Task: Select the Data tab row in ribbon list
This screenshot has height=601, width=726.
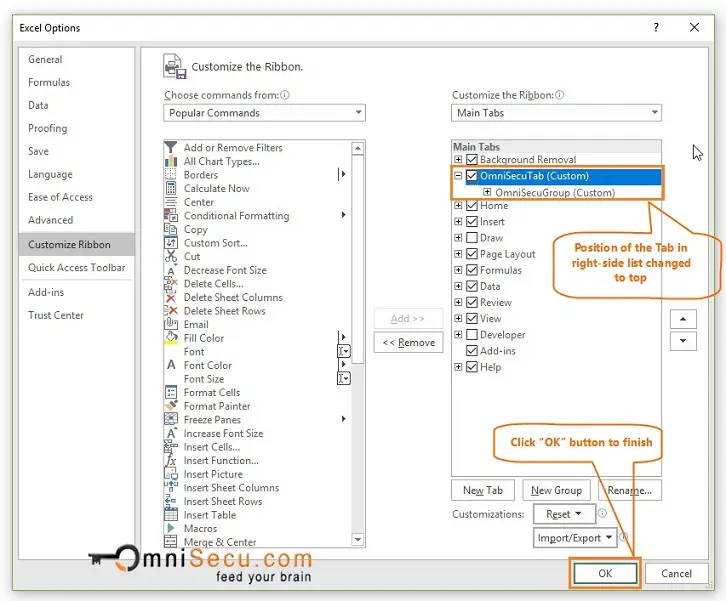Action: point(490,286)
